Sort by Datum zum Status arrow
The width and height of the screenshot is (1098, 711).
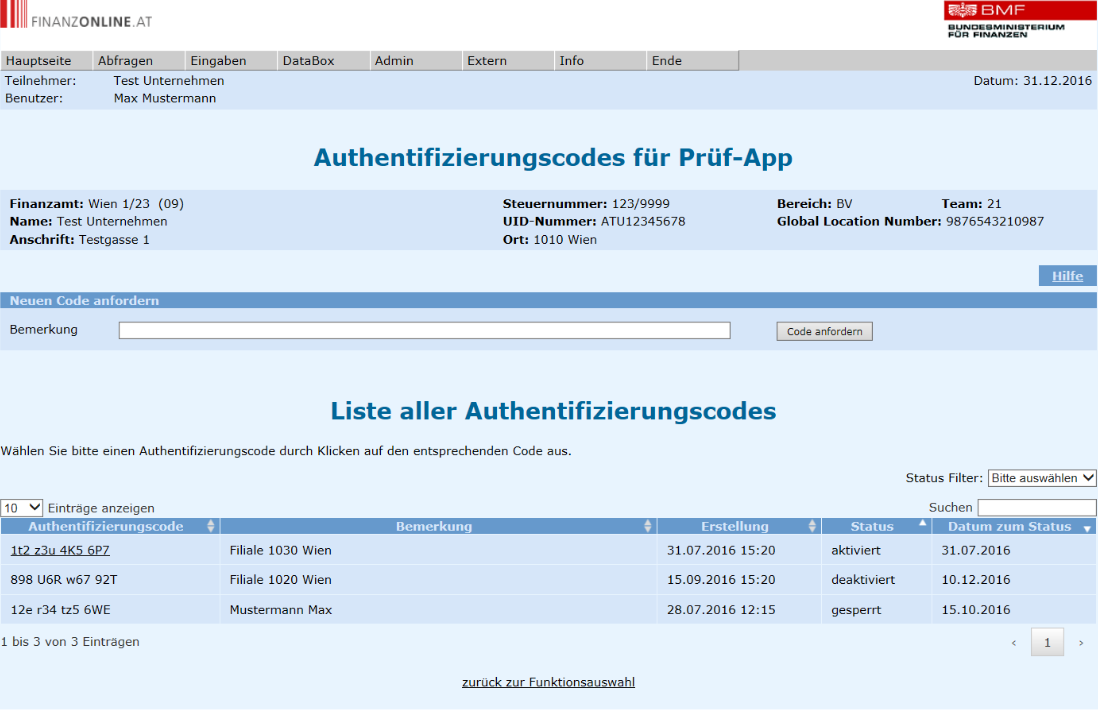[x=1087, y=528]
